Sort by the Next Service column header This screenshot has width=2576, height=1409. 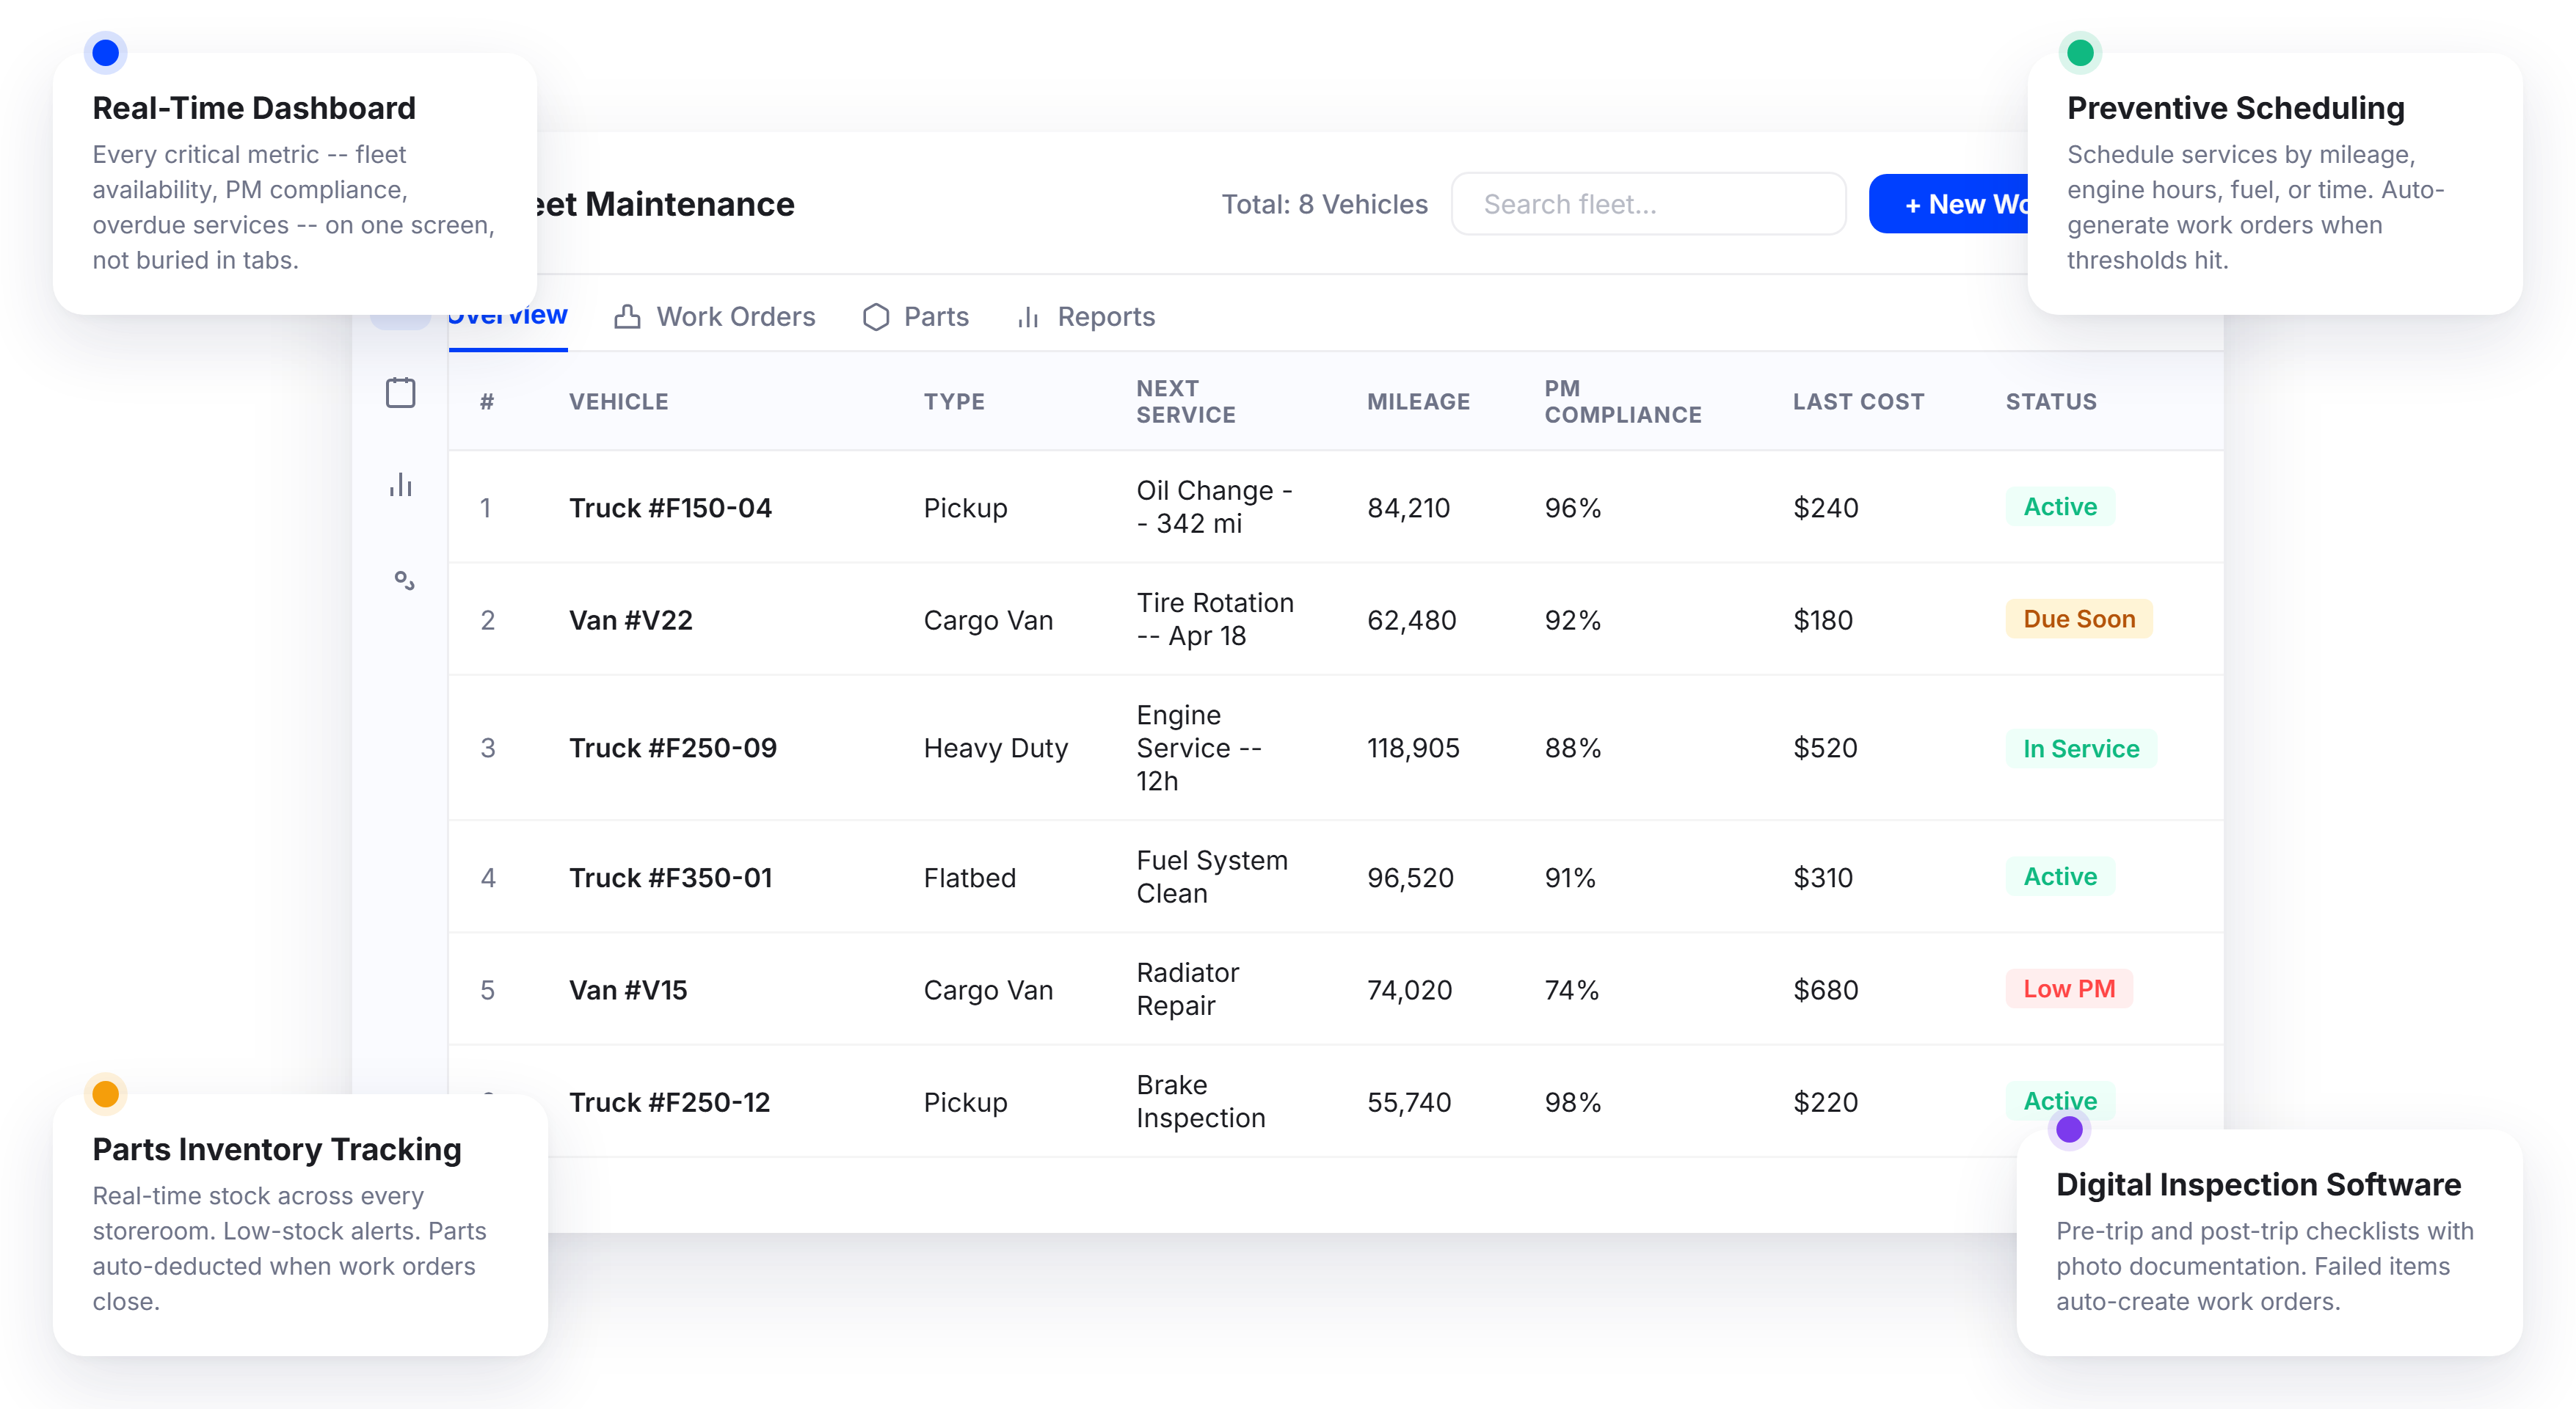click(x=1186, y=401)
